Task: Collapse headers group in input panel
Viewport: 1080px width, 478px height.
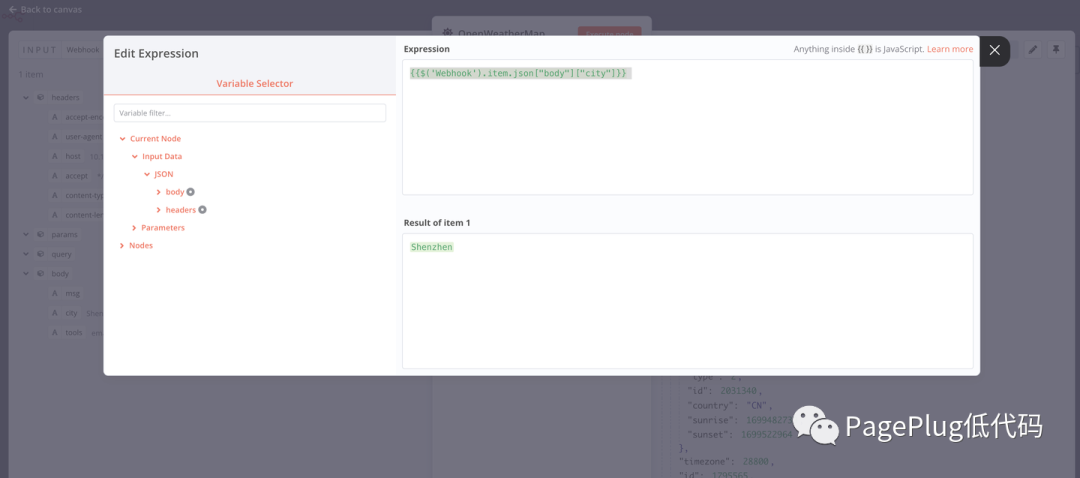Action: point(25,98)
